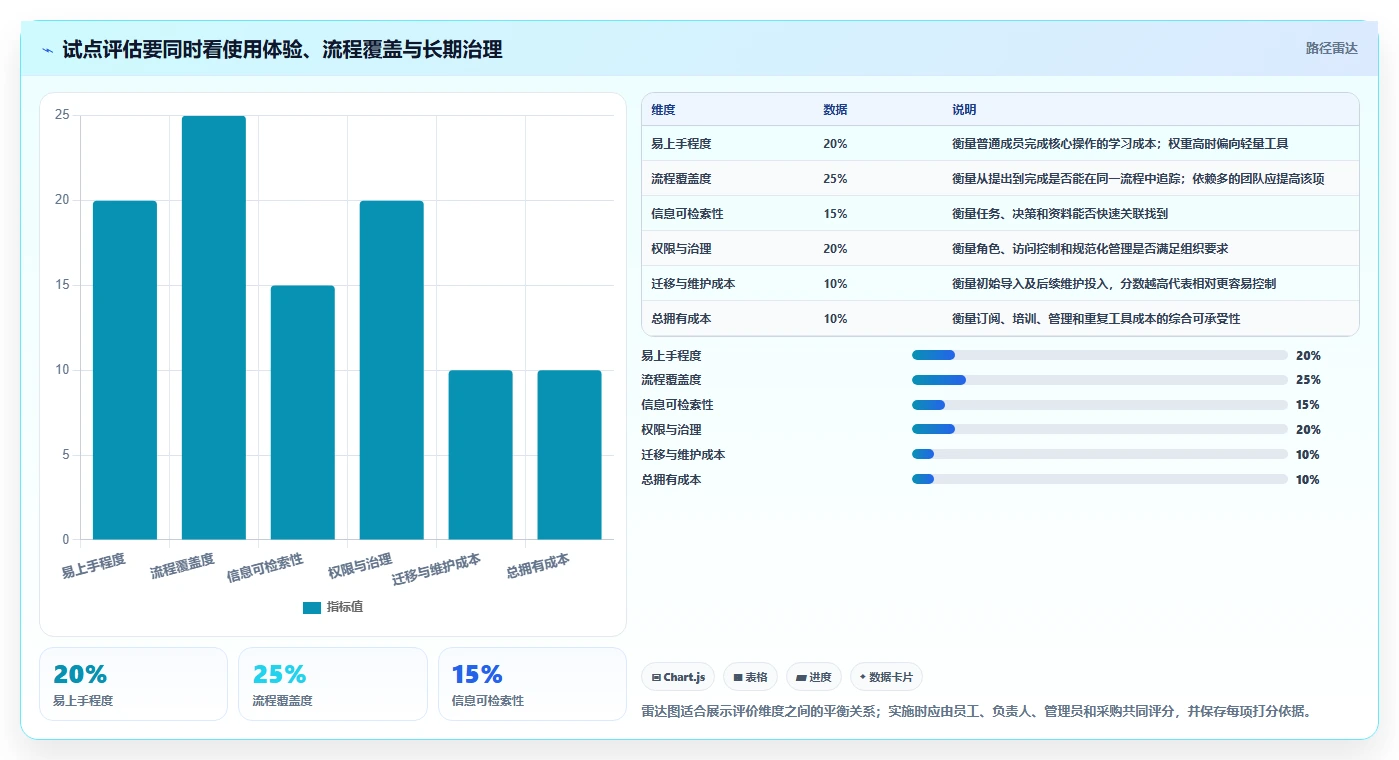Click the 15% label beside 信息可检索性 progress

[x=1308, y=405]
